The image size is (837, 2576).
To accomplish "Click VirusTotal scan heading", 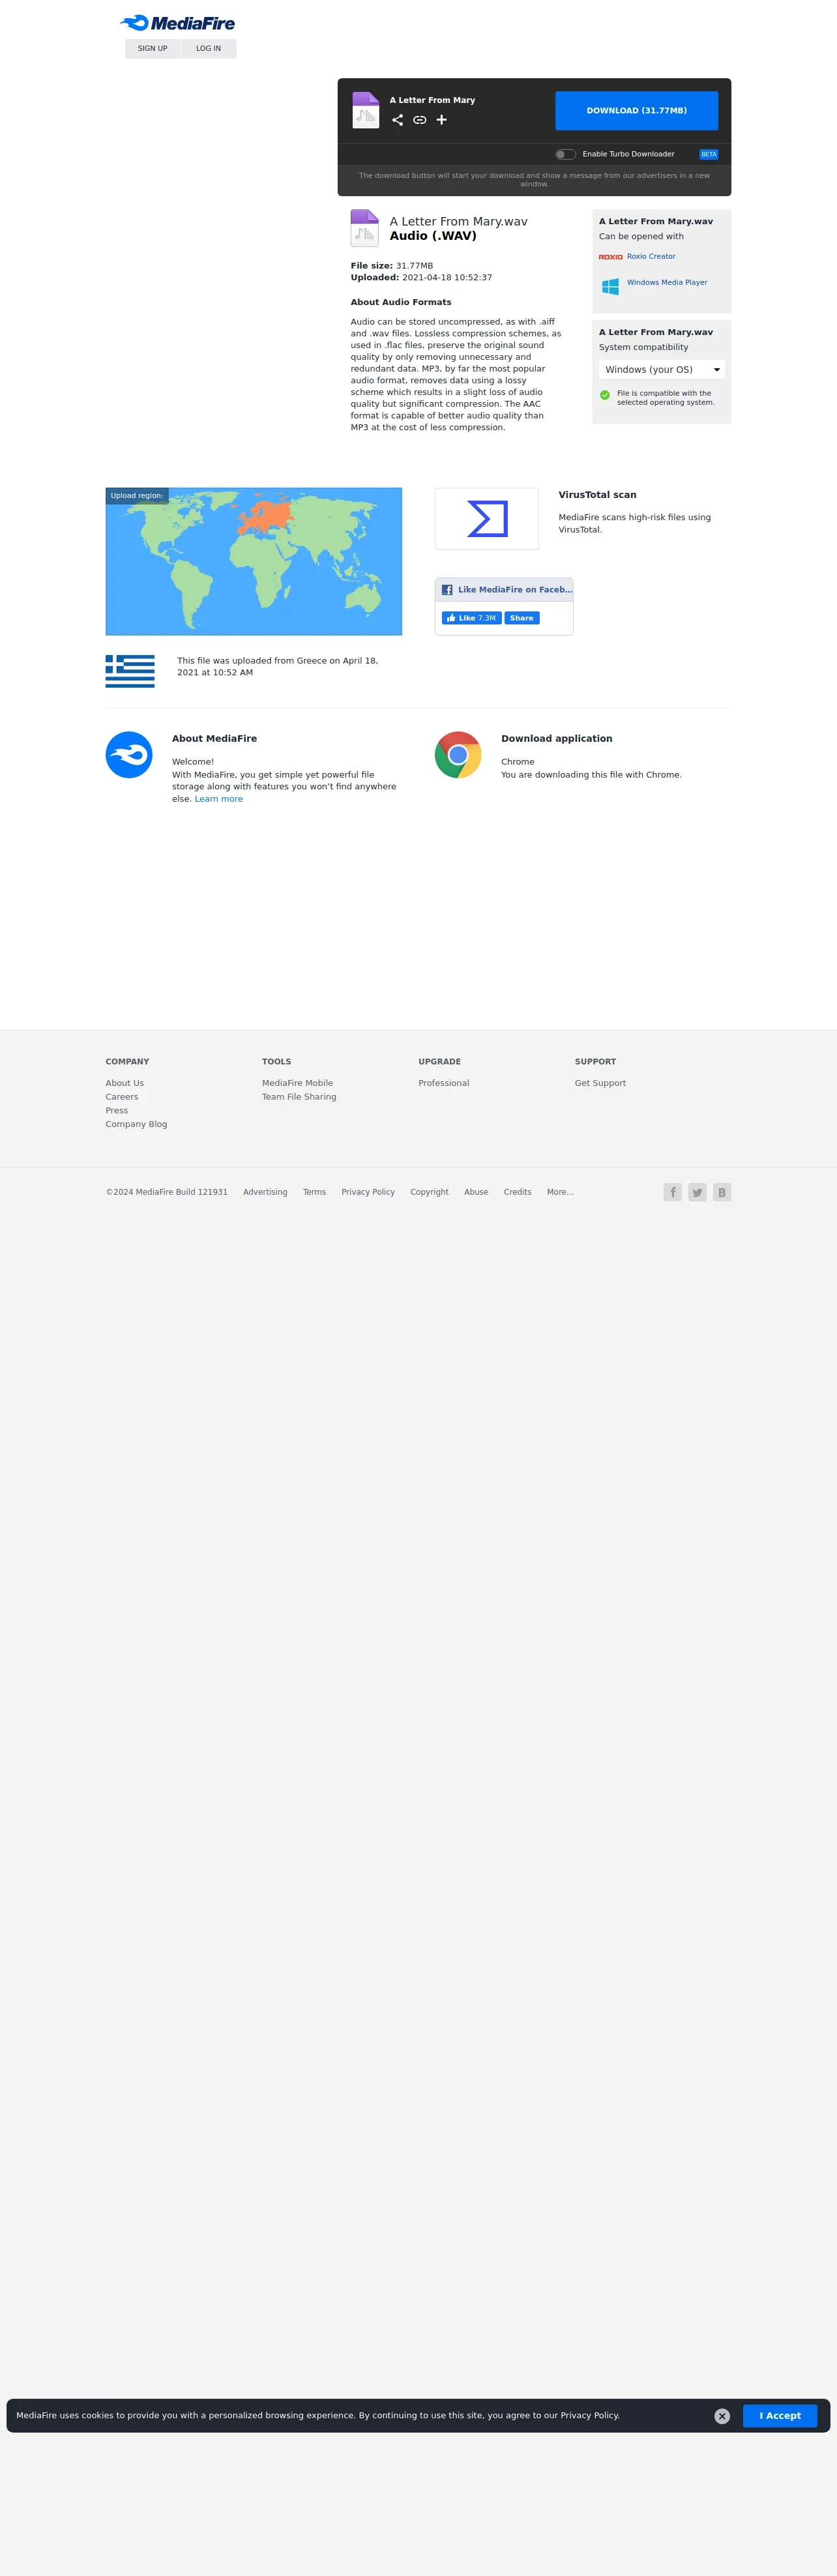I will click(x=597, y=495).
